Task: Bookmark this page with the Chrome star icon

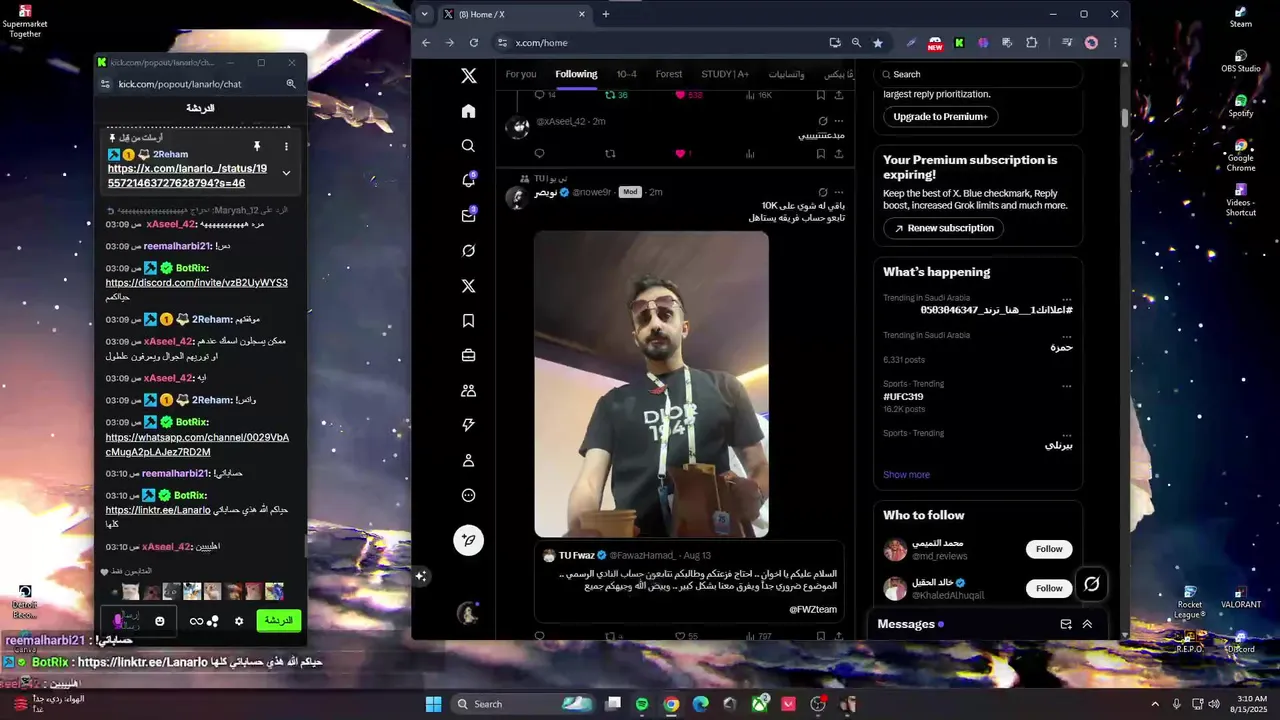Action: pos(878,43)
